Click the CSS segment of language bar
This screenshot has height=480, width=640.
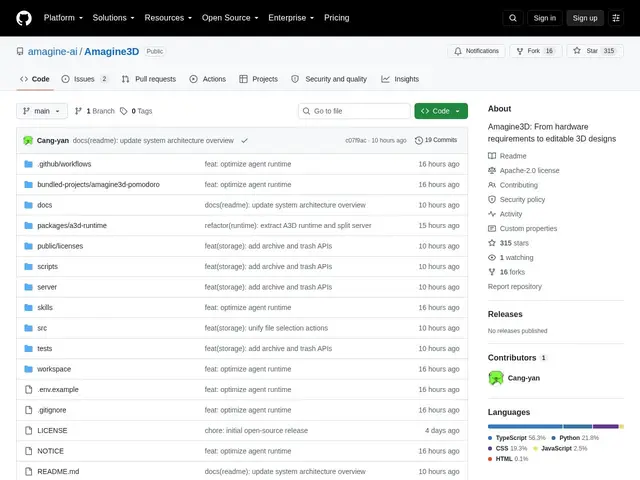tap(606, 427)
